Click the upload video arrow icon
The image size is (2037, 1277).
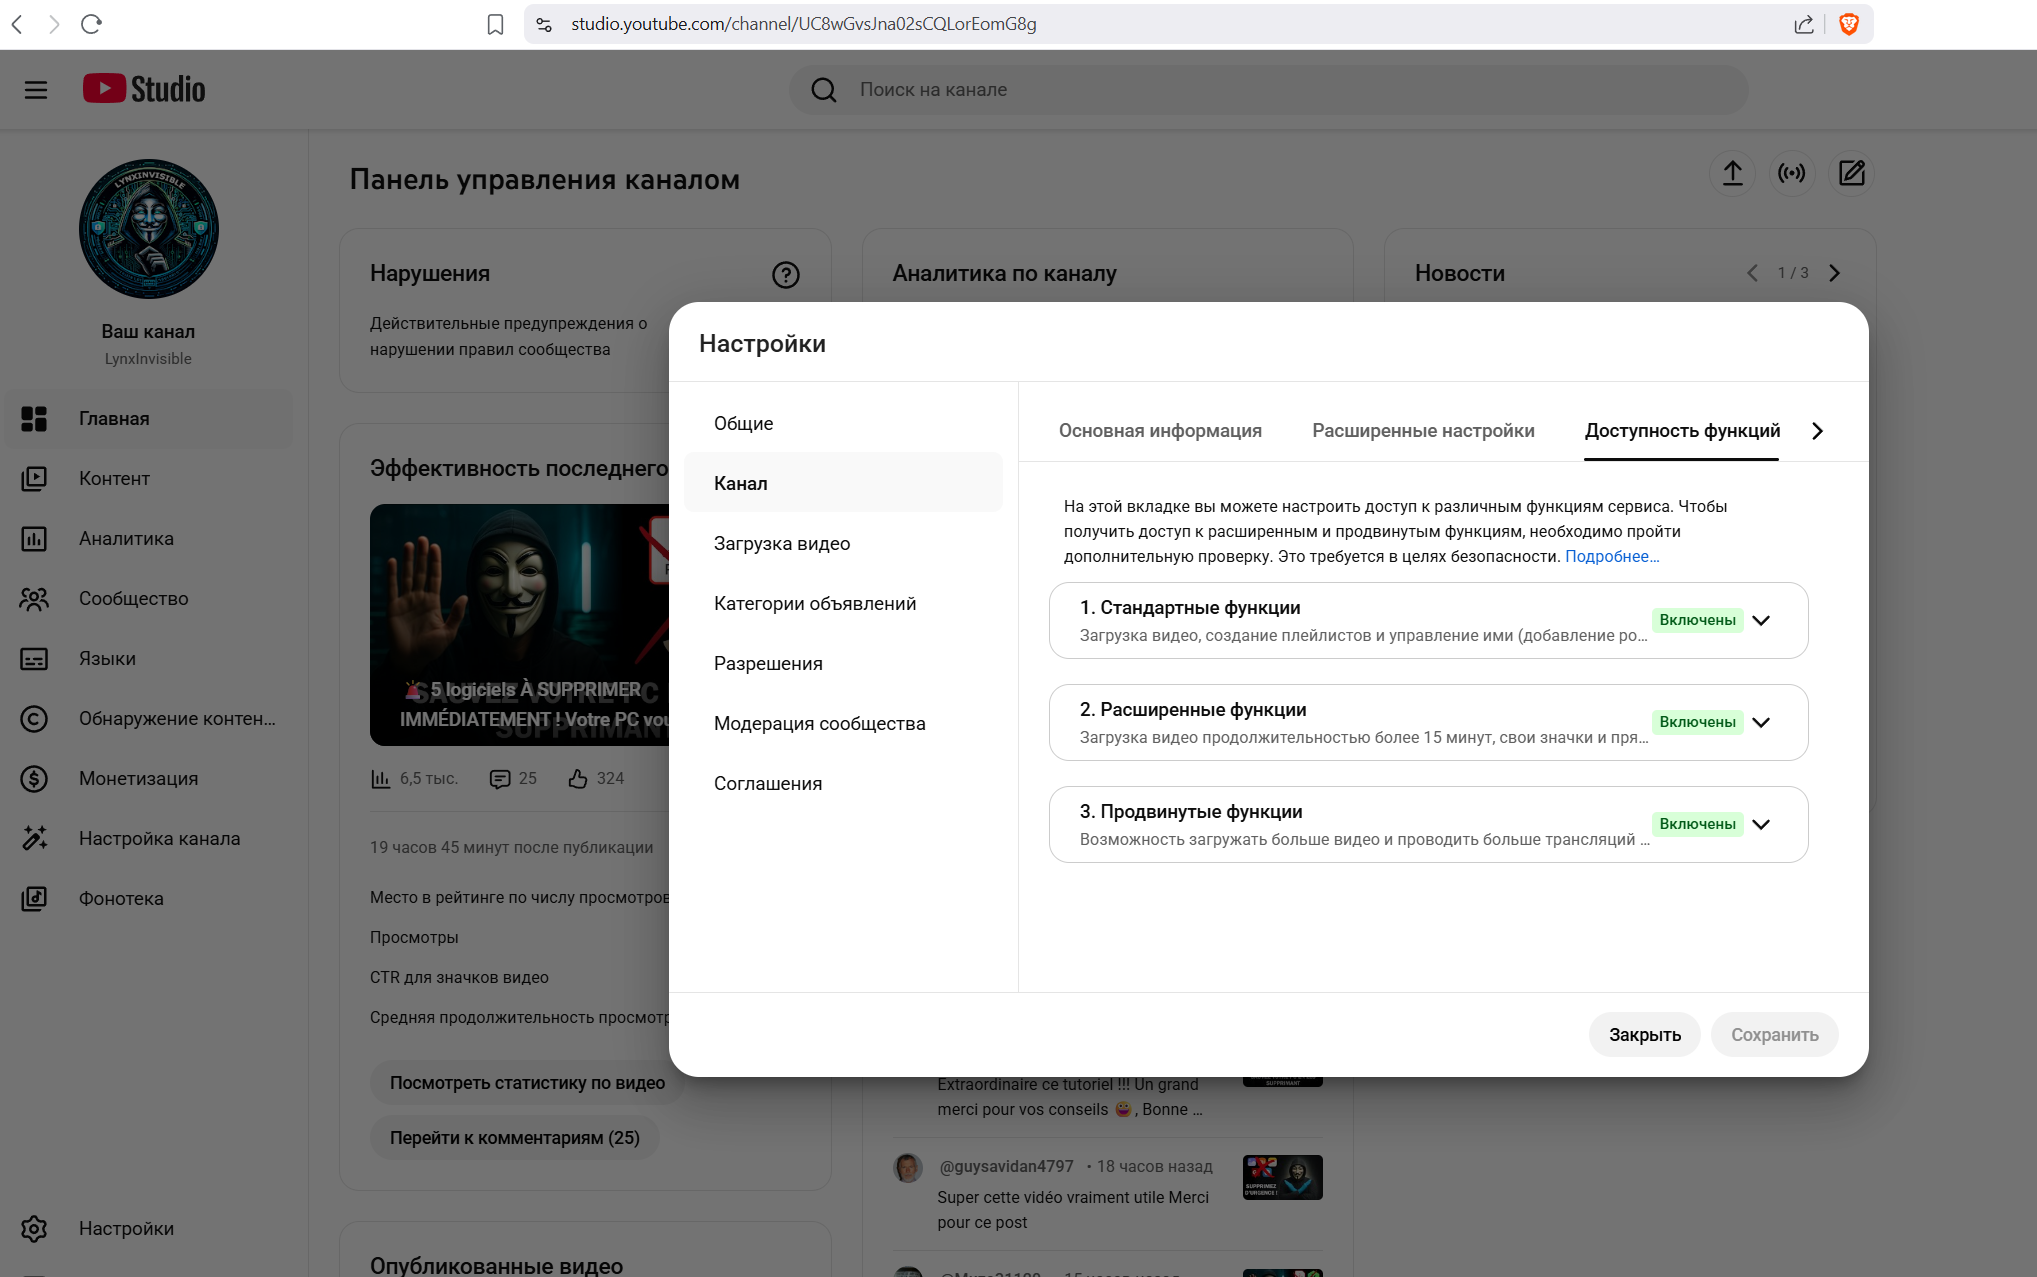(1732, 173)
